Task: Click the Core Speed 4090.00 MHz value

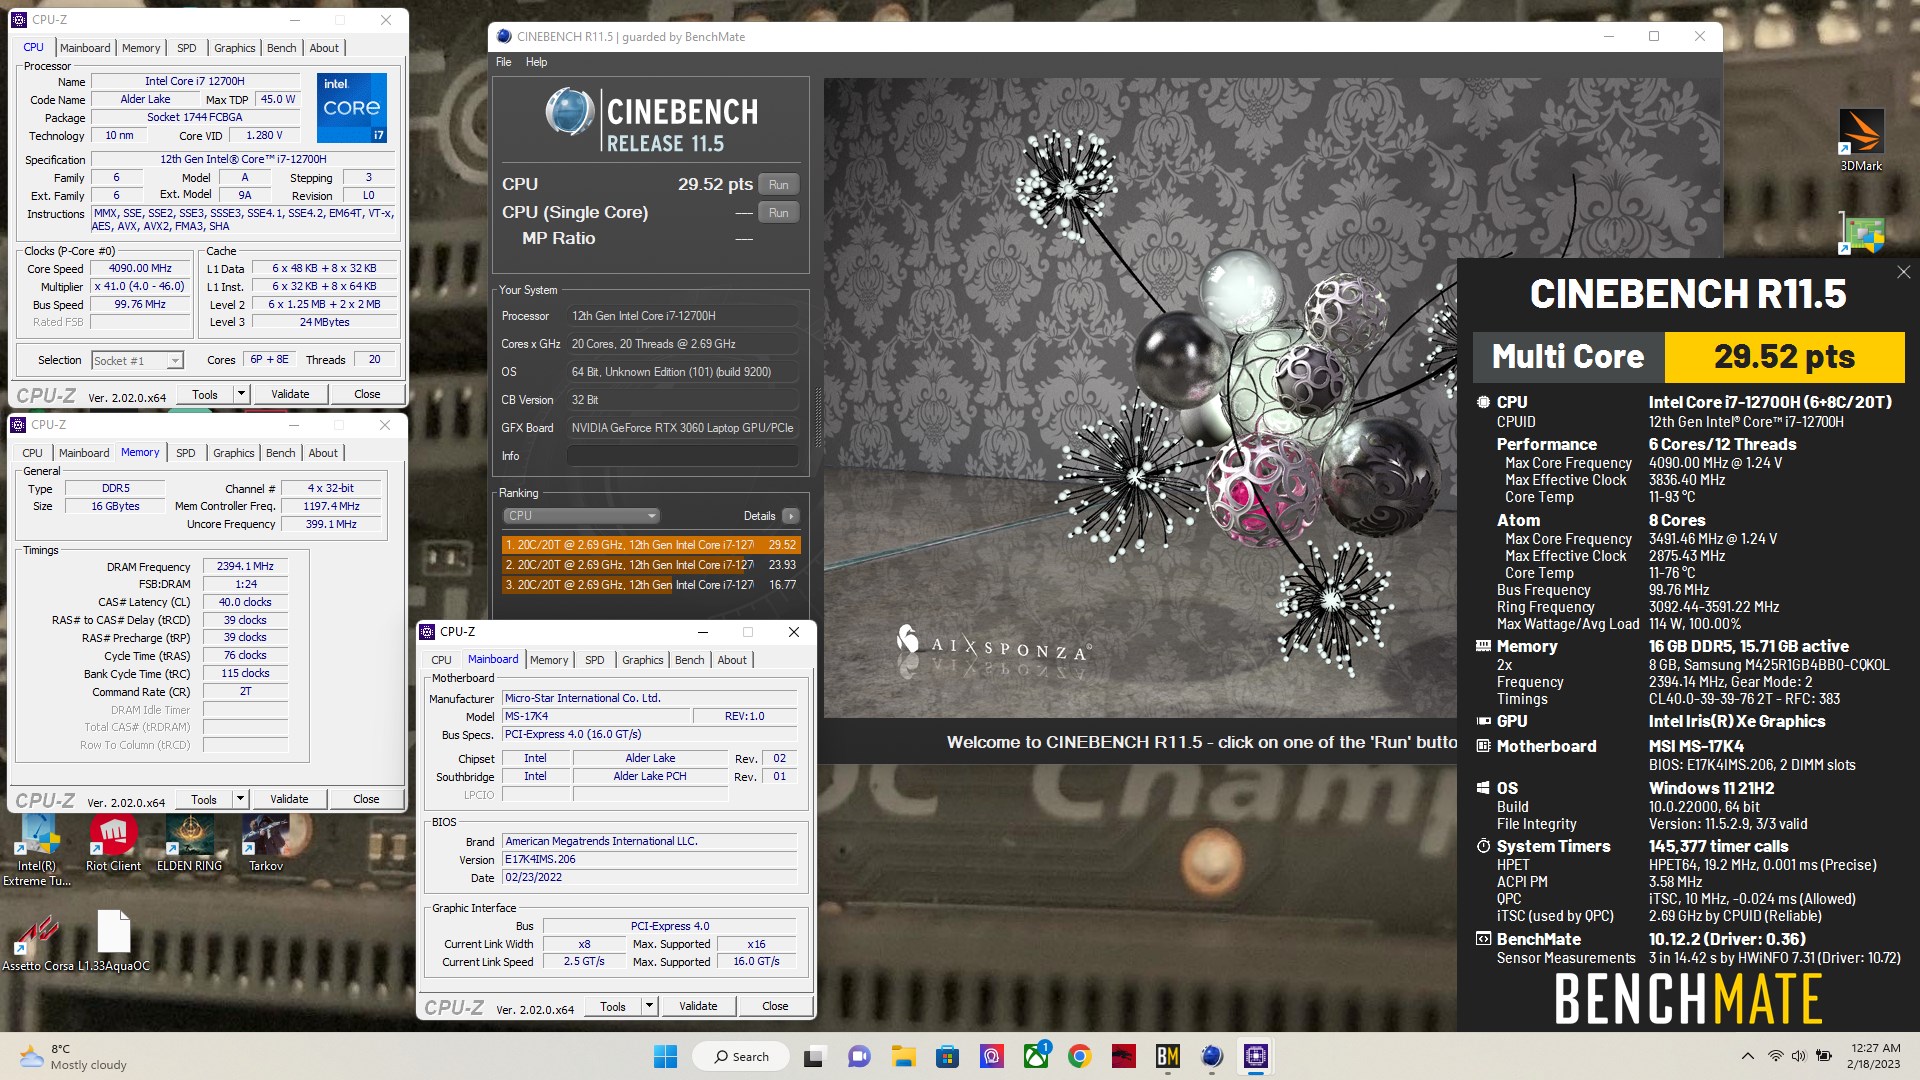Action: (140, 268)
